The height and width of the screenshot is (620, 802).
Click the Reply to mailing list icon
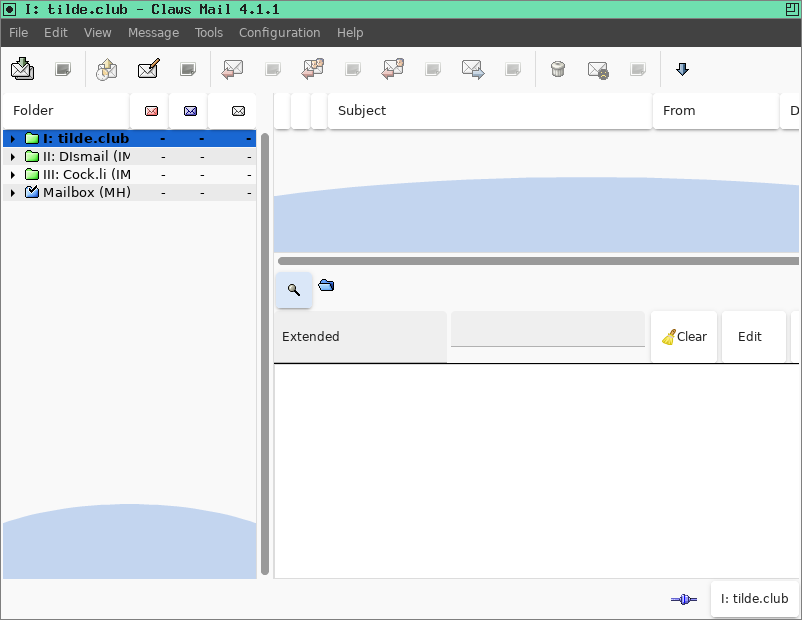coord(392,69)
